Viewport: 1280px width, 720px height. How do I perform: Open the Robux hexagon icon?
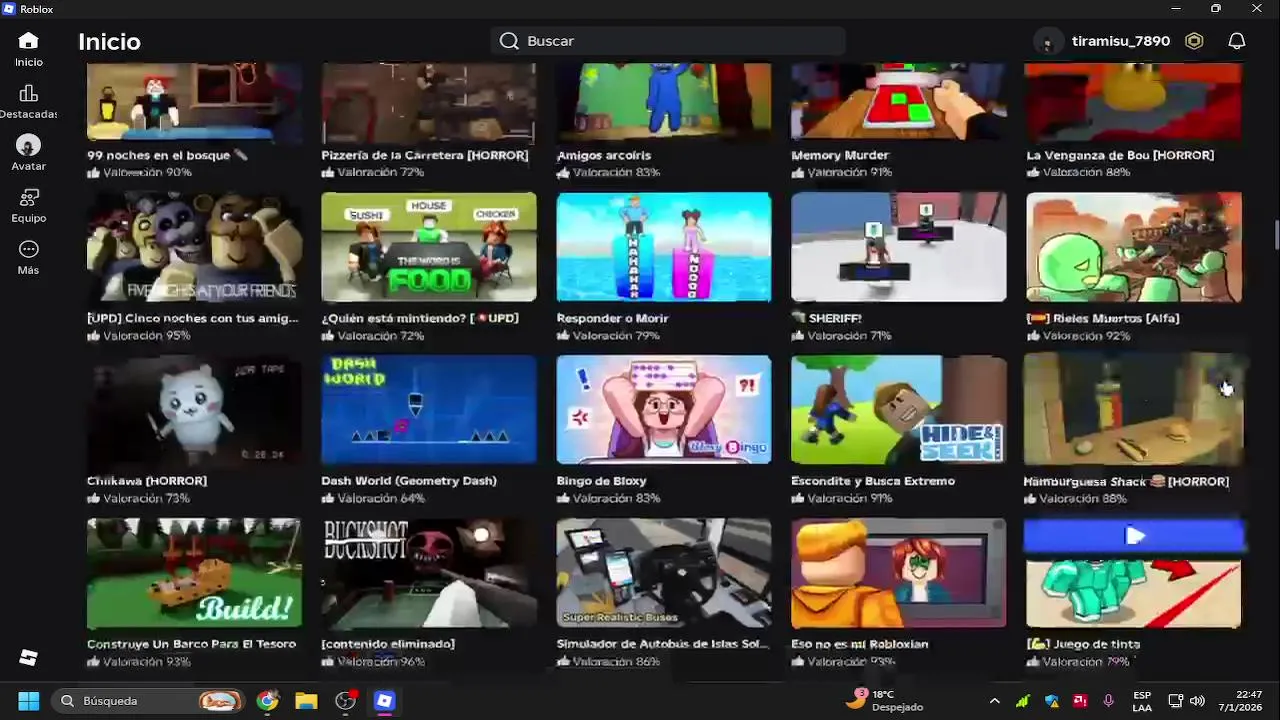[1194, 41]
